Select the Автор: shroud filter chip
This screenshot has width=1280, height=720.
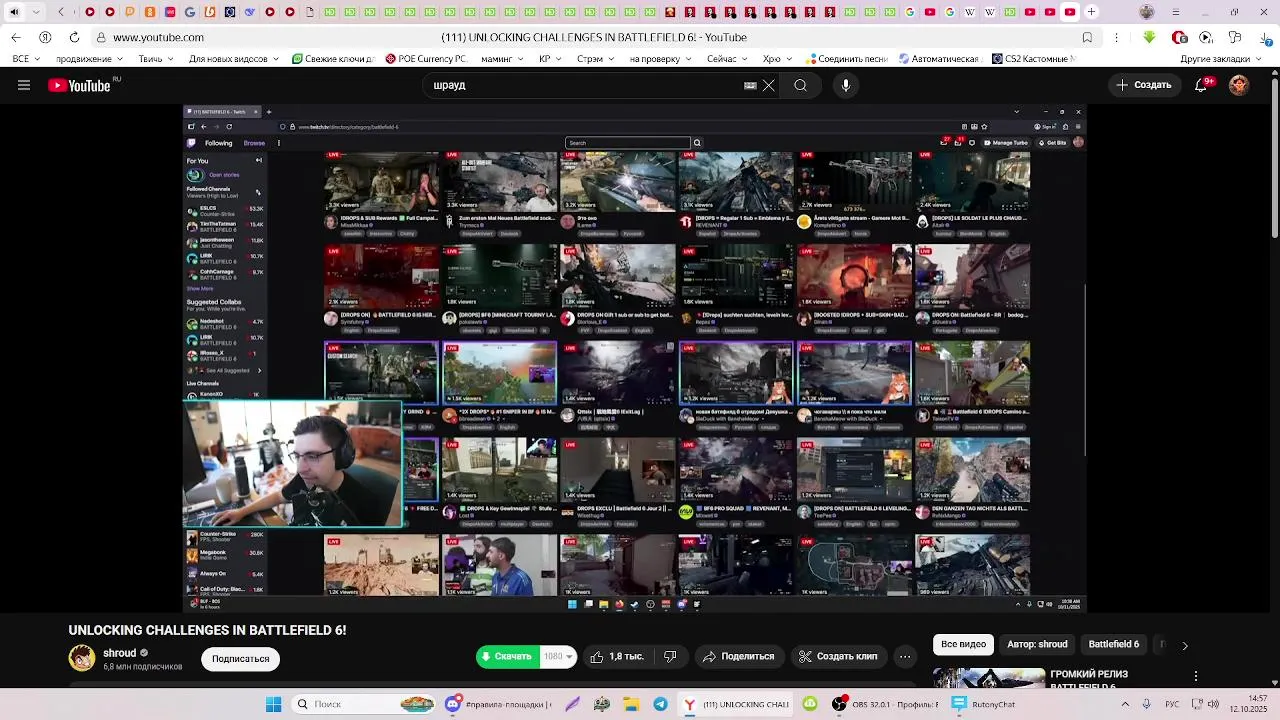pos(1037,644)
